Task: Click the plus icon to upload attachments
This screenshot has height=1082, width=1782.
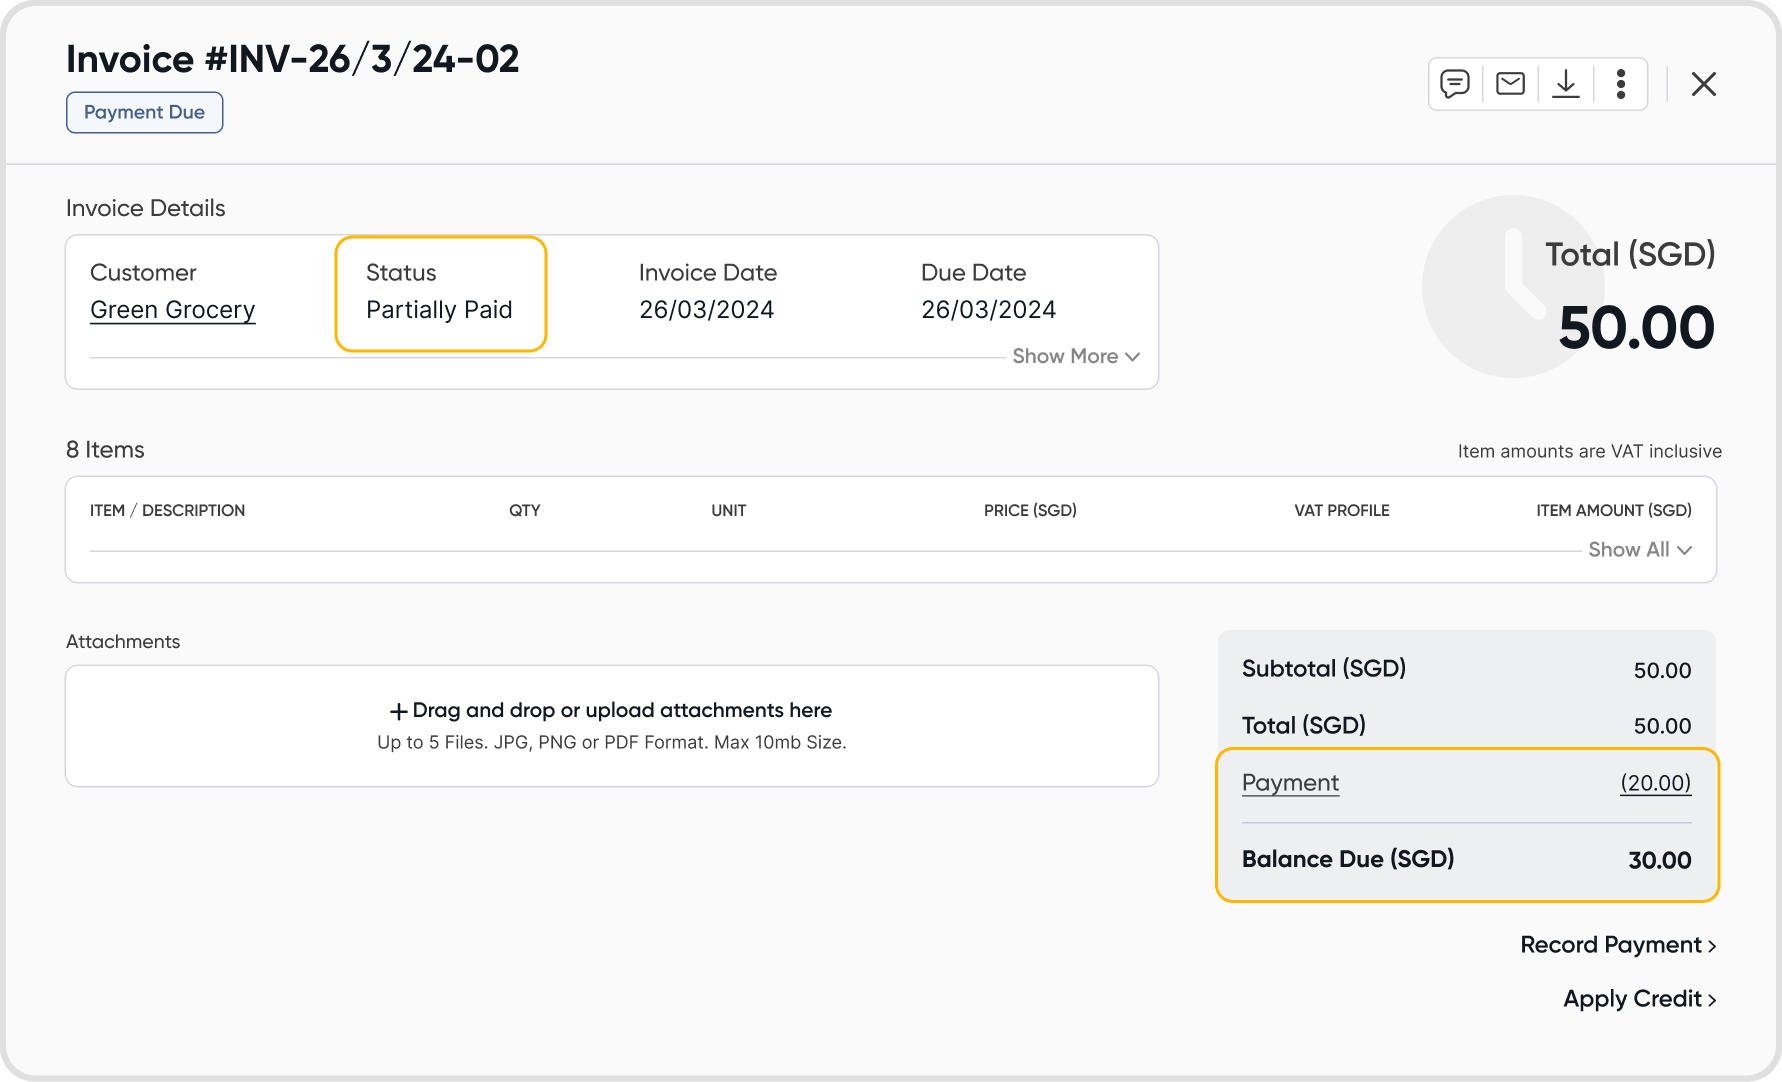Action: pyautogui.click(x=398, y=711)
